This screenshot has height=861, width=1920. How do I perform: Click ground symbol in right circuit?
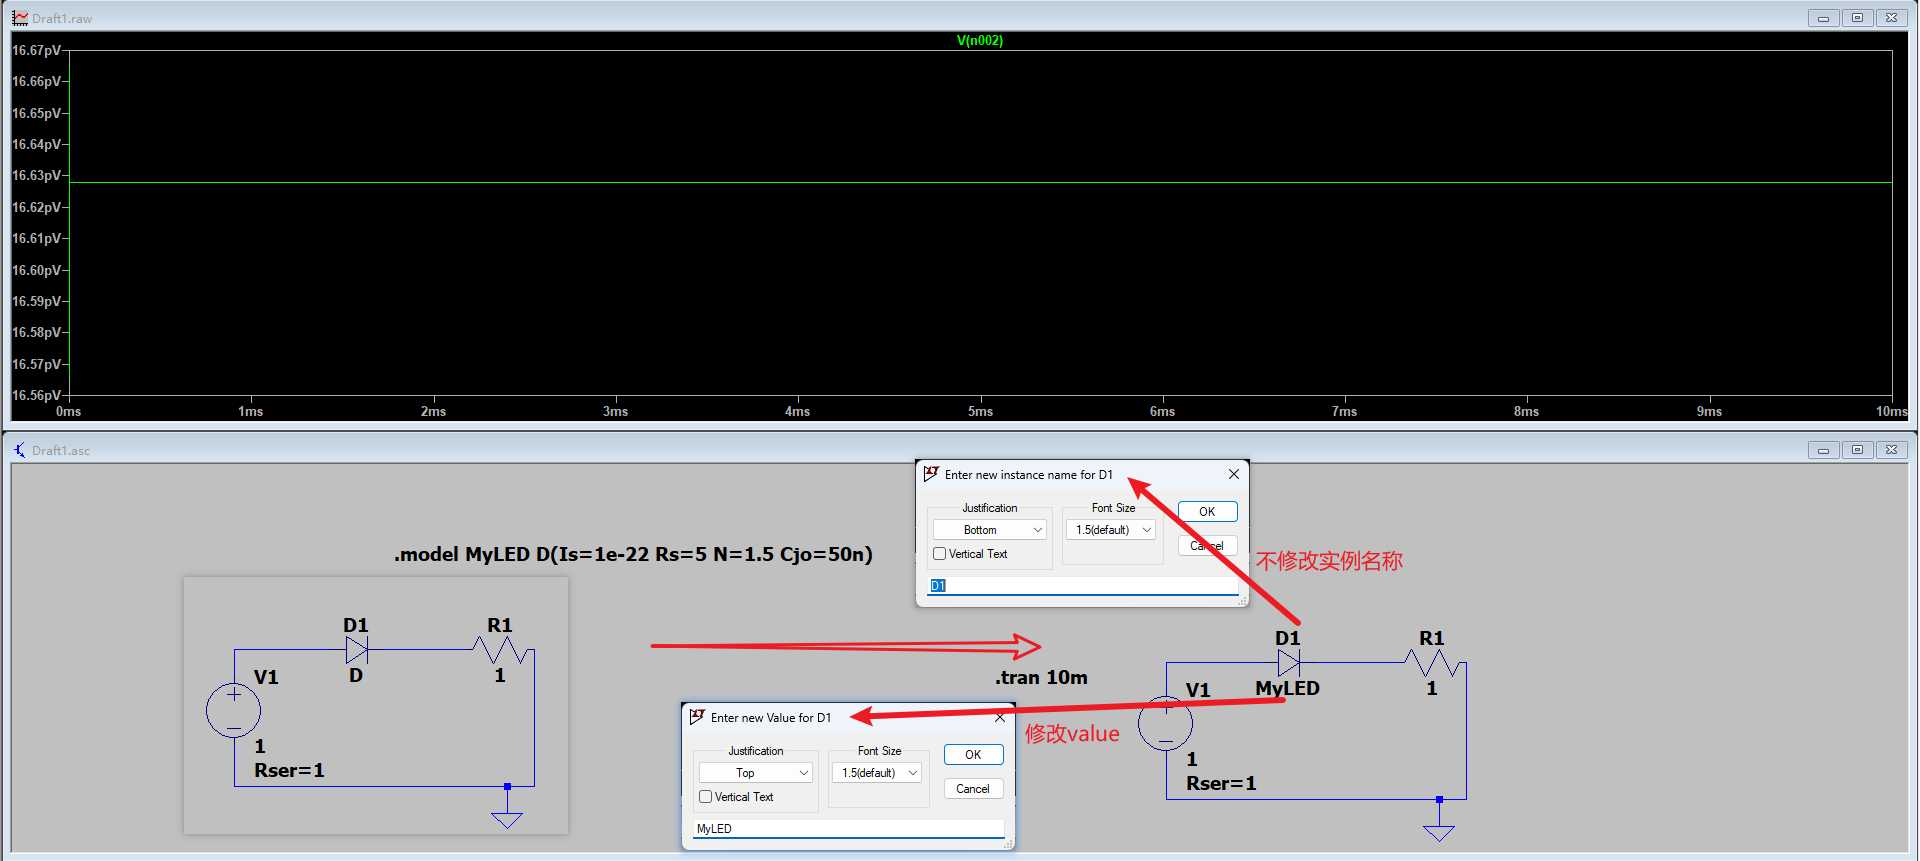click(x=1439, y=833)
